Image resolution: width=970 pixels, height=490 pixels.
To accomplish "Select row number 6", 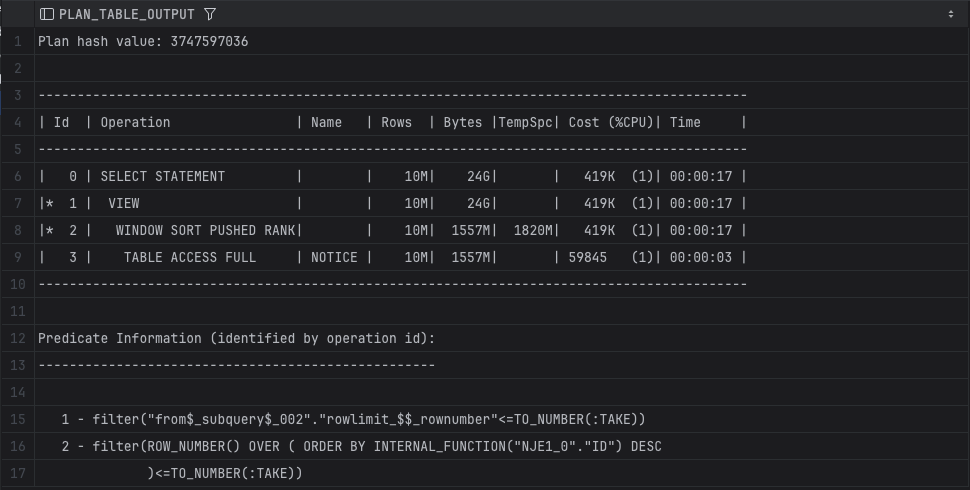I will 17,176.
